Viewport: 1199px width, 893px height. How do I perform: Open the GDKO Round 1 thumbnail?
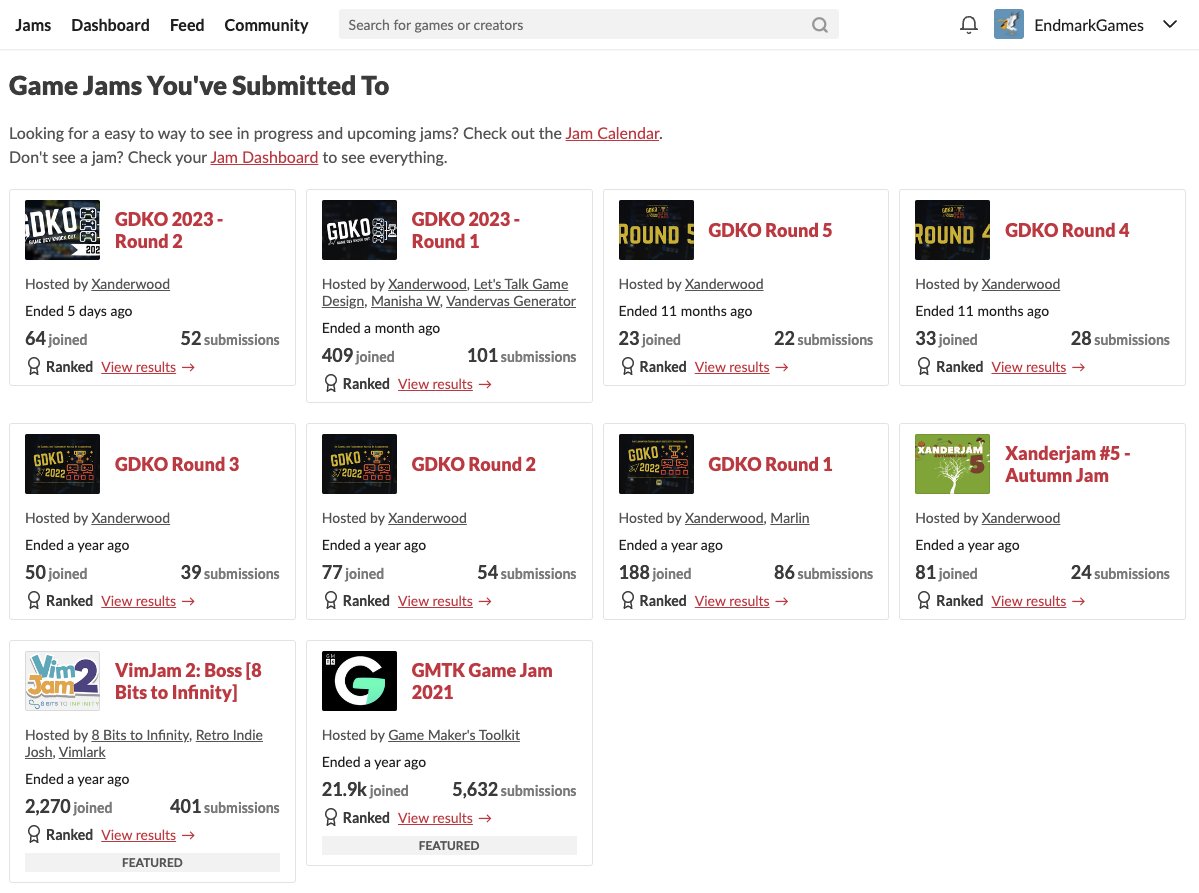[x=656, y=464]
